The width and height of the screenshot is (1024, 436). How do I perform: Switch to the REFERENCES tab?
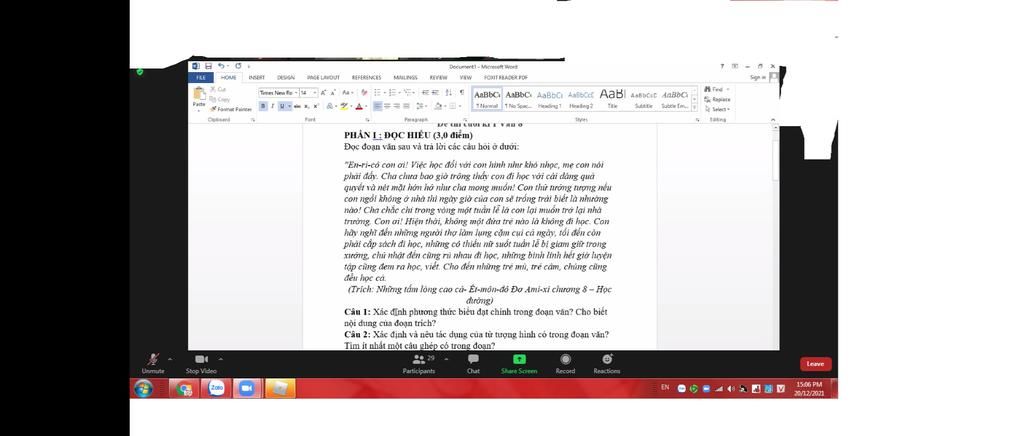point(366,77)
